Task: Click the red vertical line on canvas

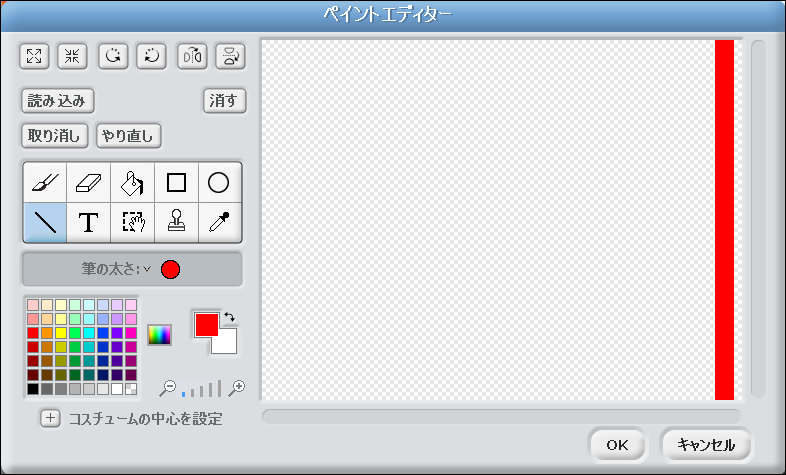Action: pos(724,219)
